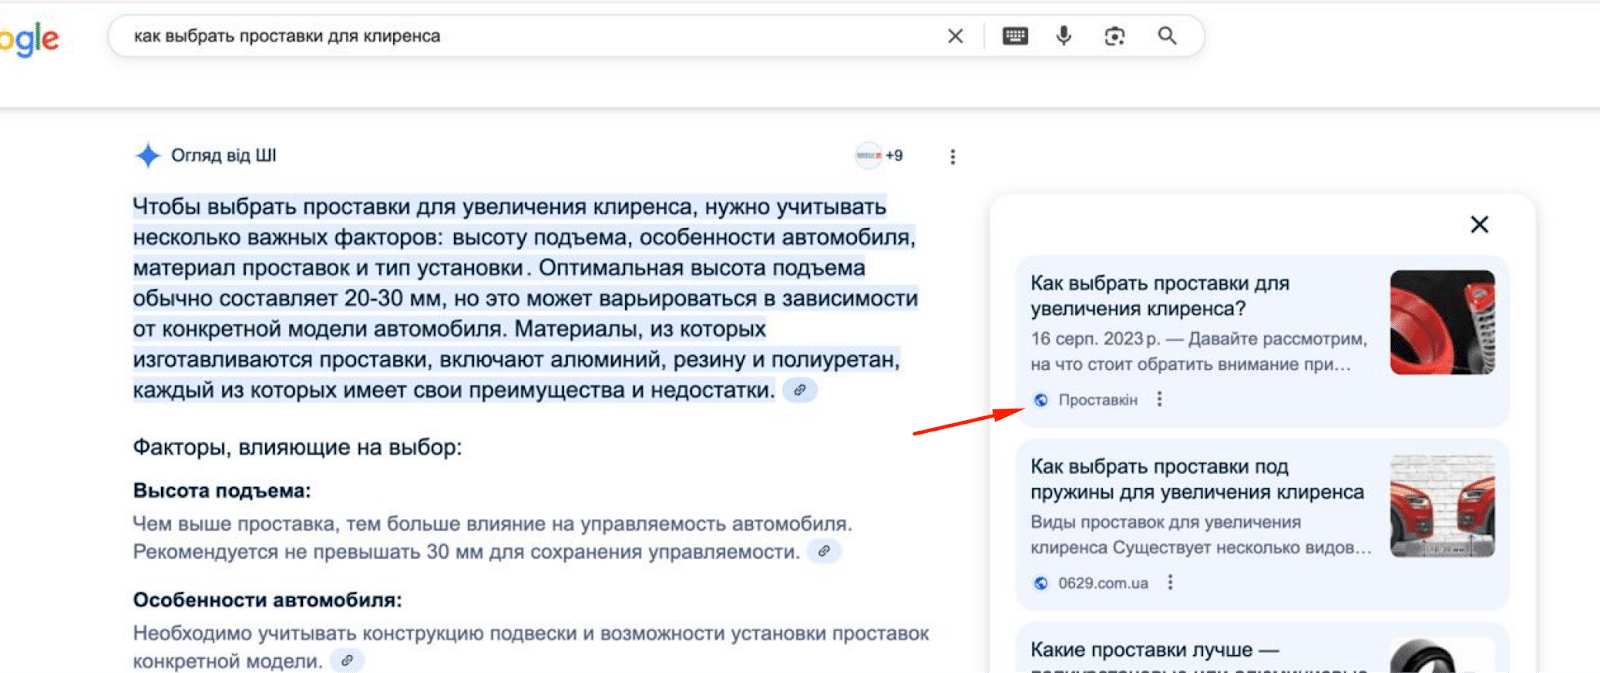Screen dimensions: 1600x673
Task: Open AI overview three-dot options menu
Action: (952, 157)
